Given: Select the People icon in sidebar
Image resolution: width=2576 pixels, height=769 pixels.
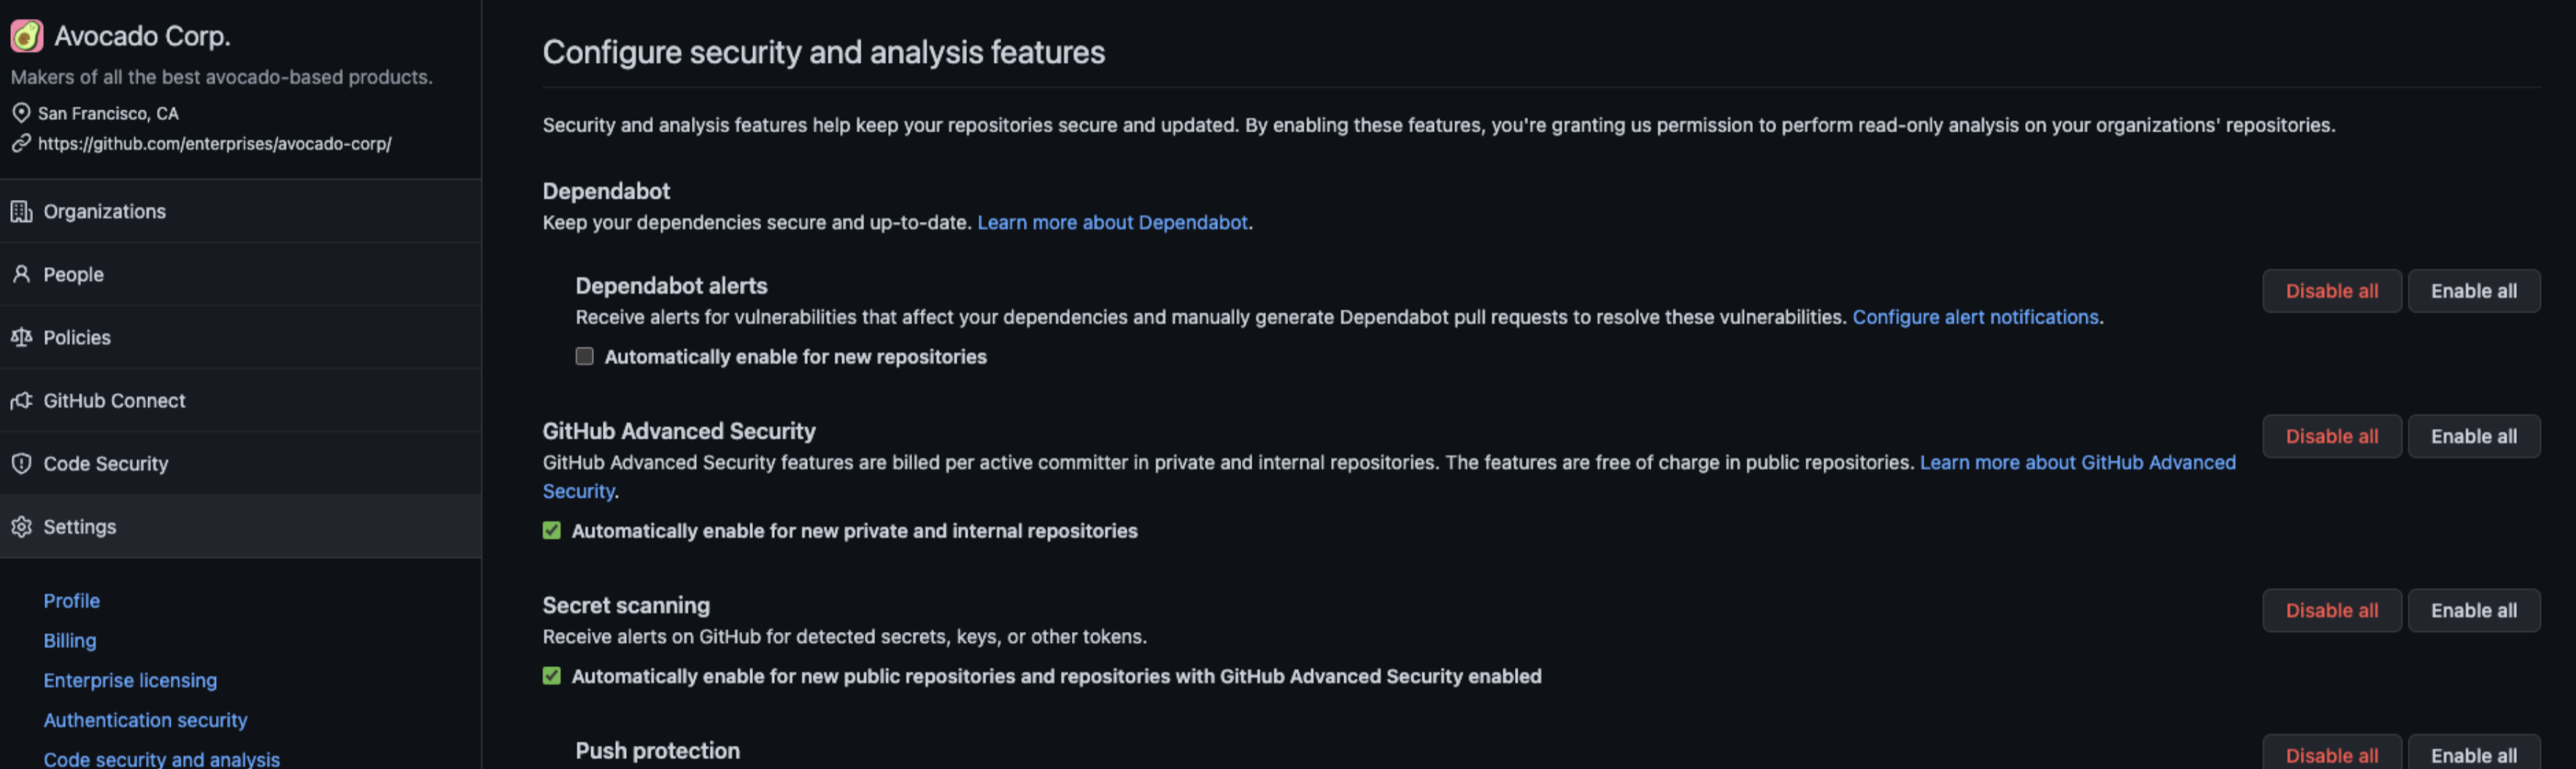Looking at the screenshot, I should pyautogui.click(x=22, y=274).
